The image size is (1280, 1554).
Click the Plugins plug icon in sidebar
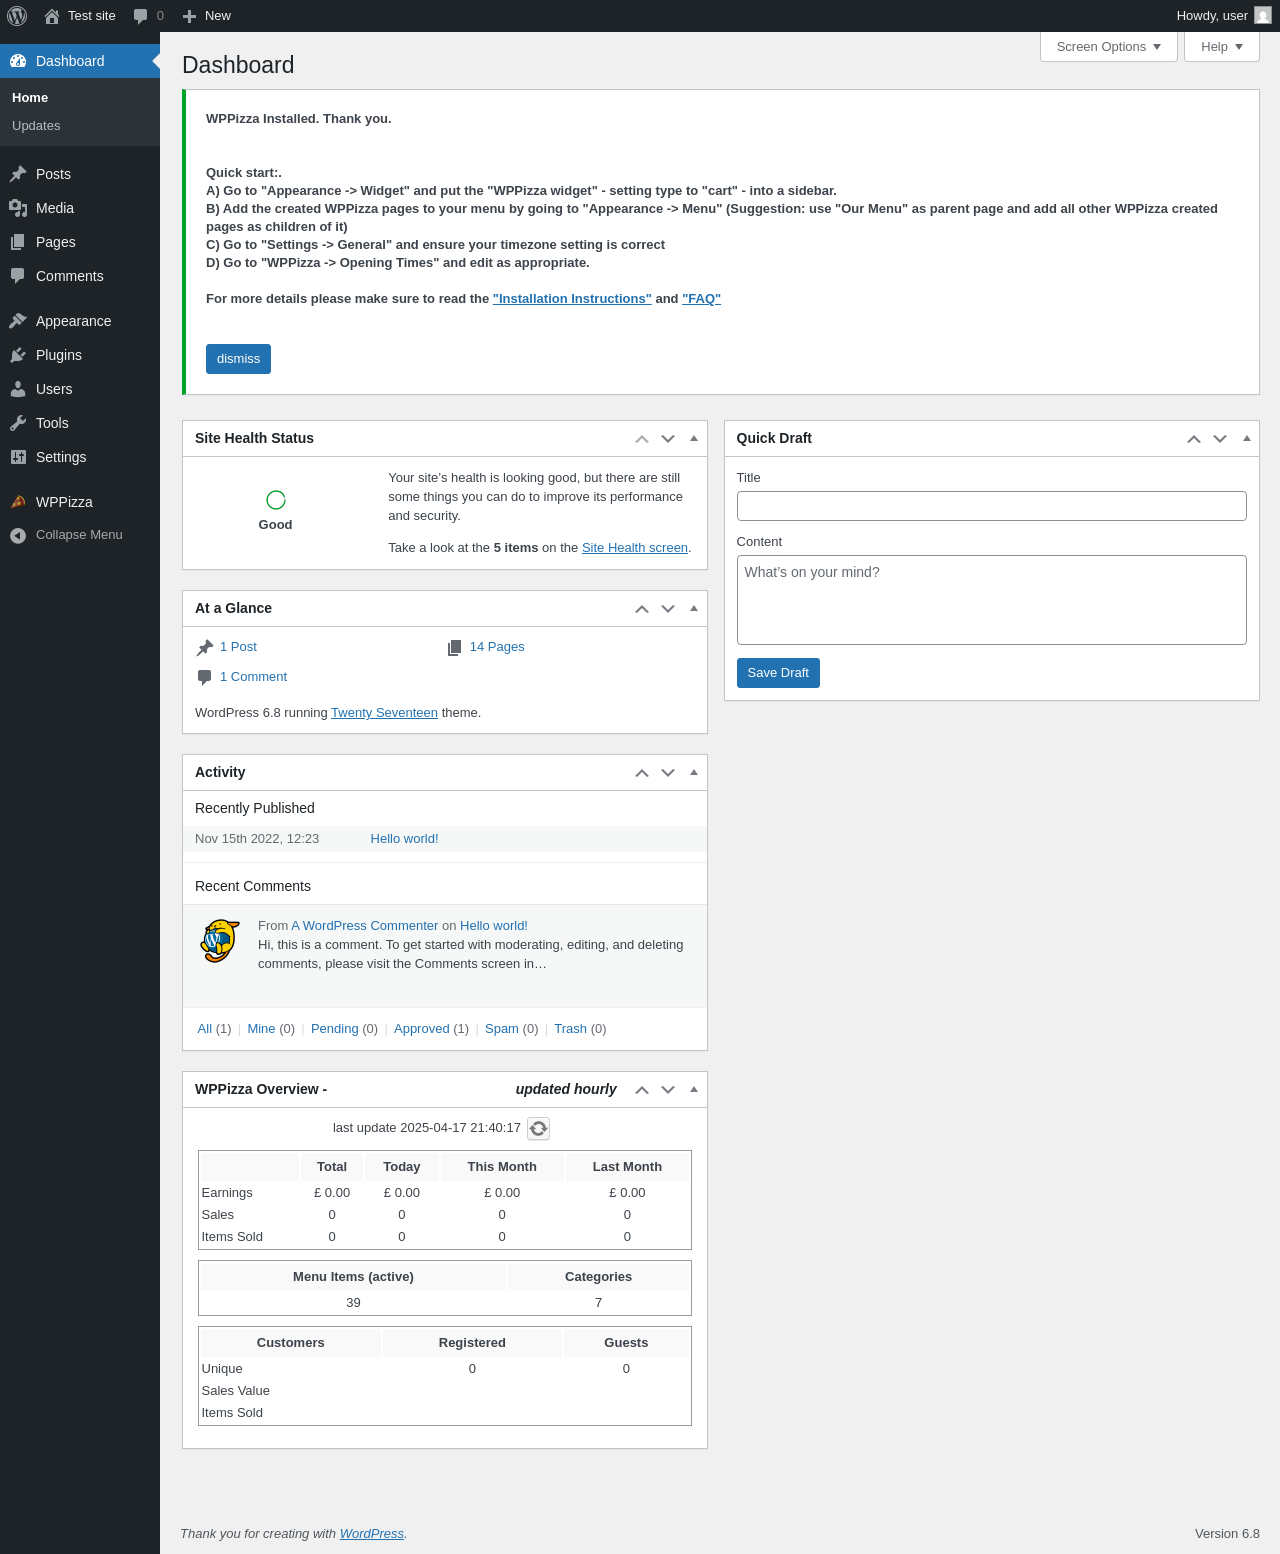[18, 355]
